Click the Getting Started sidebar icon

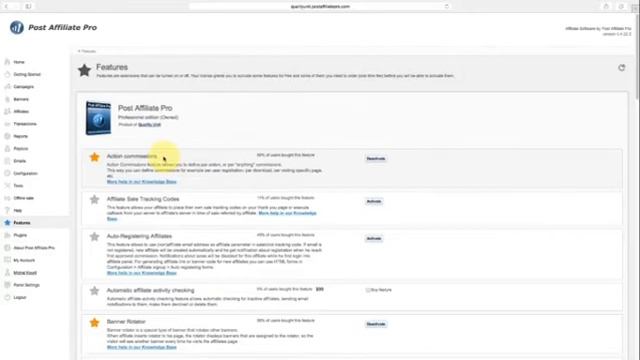pos(7,74)
